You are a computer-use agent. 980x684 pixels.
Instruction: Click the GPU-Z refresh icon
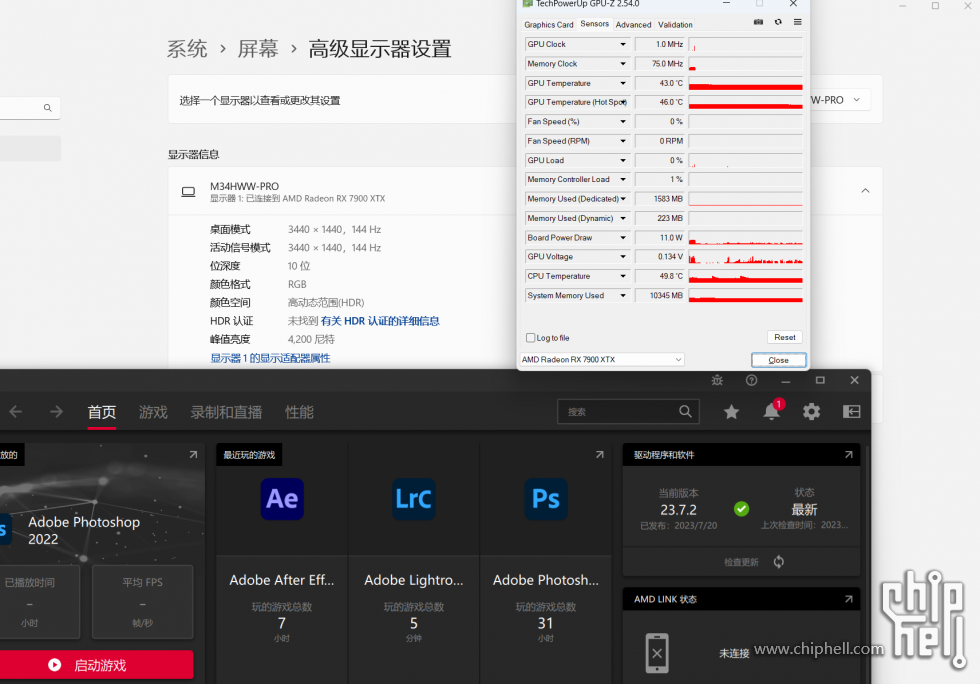click(778, 22)
